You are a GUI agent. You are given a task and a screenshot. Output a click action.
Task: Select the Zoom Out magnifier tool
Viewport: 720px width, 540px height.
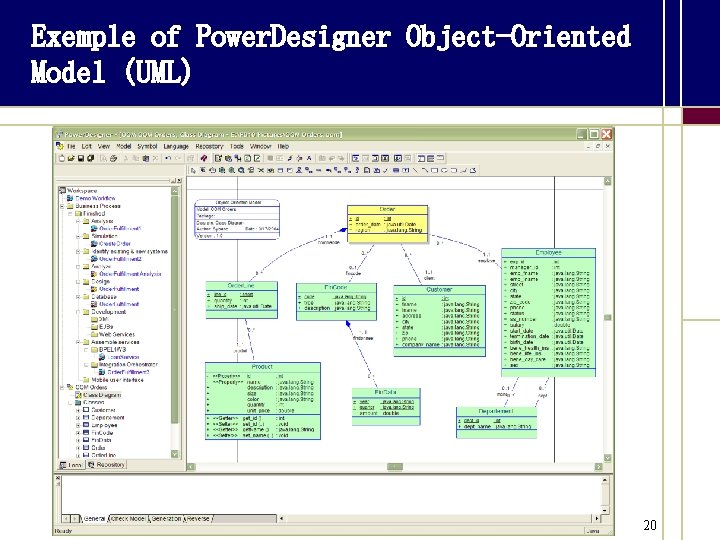point(231,170)
